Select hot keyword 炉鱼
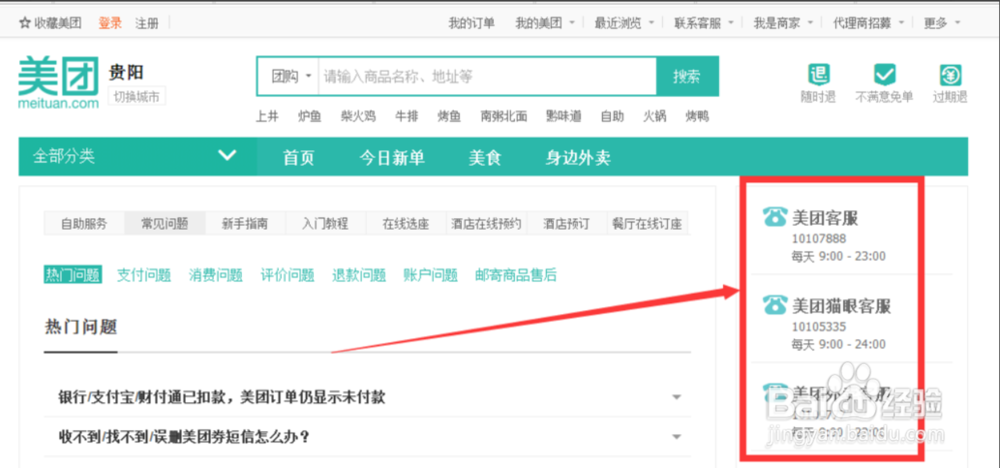 tap(309, 117)
